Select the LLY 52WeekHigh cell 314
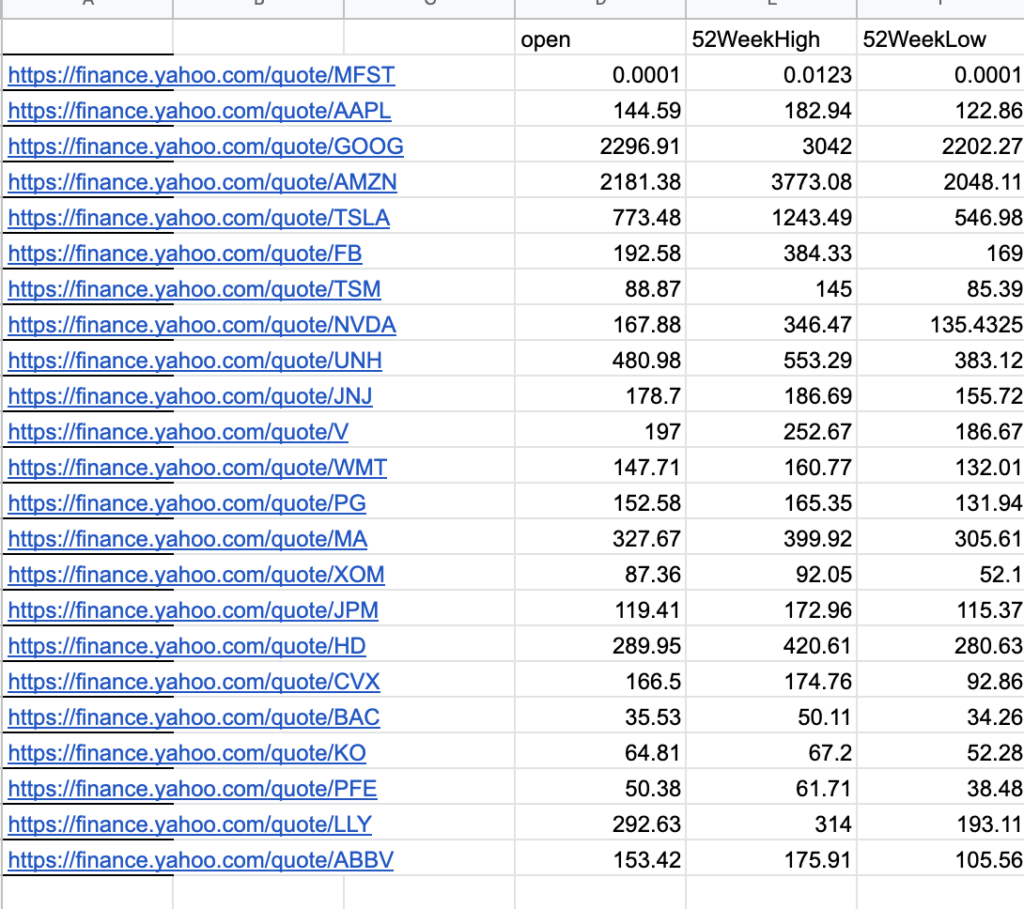 click(x=770, y=825)
